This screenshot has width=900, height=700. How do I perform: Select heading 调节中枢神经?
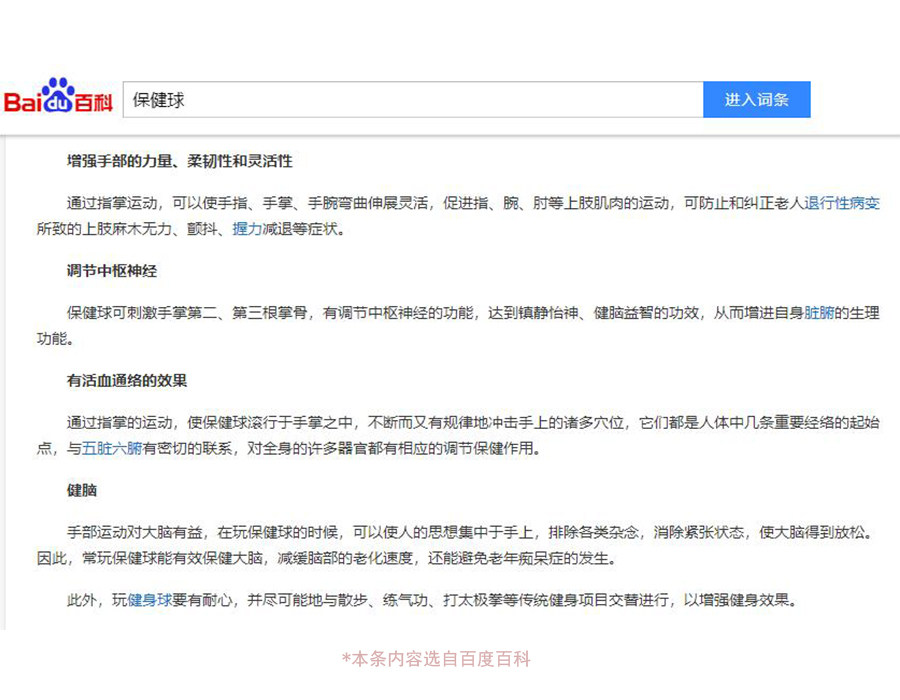pos(112,271)
